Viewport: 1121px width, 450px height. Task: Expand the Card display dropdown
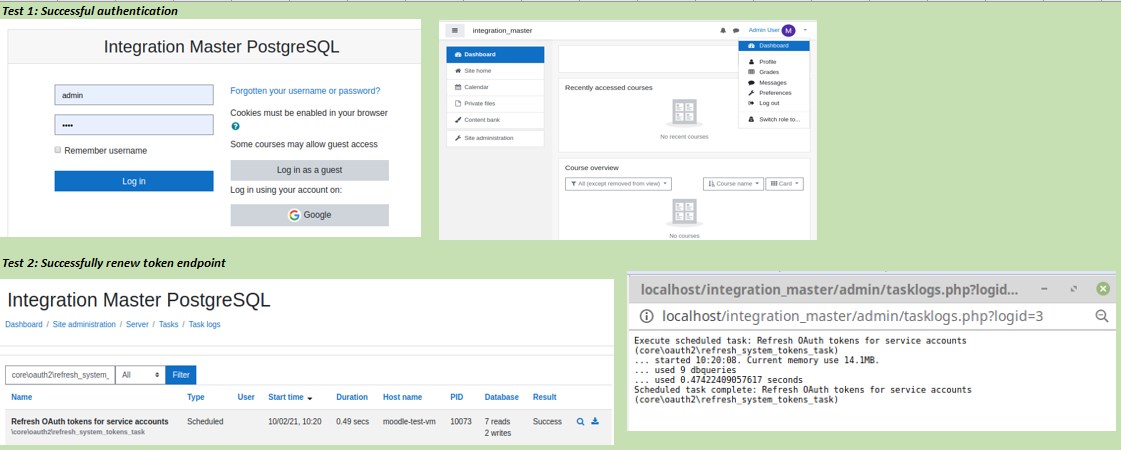pos(784,184)
